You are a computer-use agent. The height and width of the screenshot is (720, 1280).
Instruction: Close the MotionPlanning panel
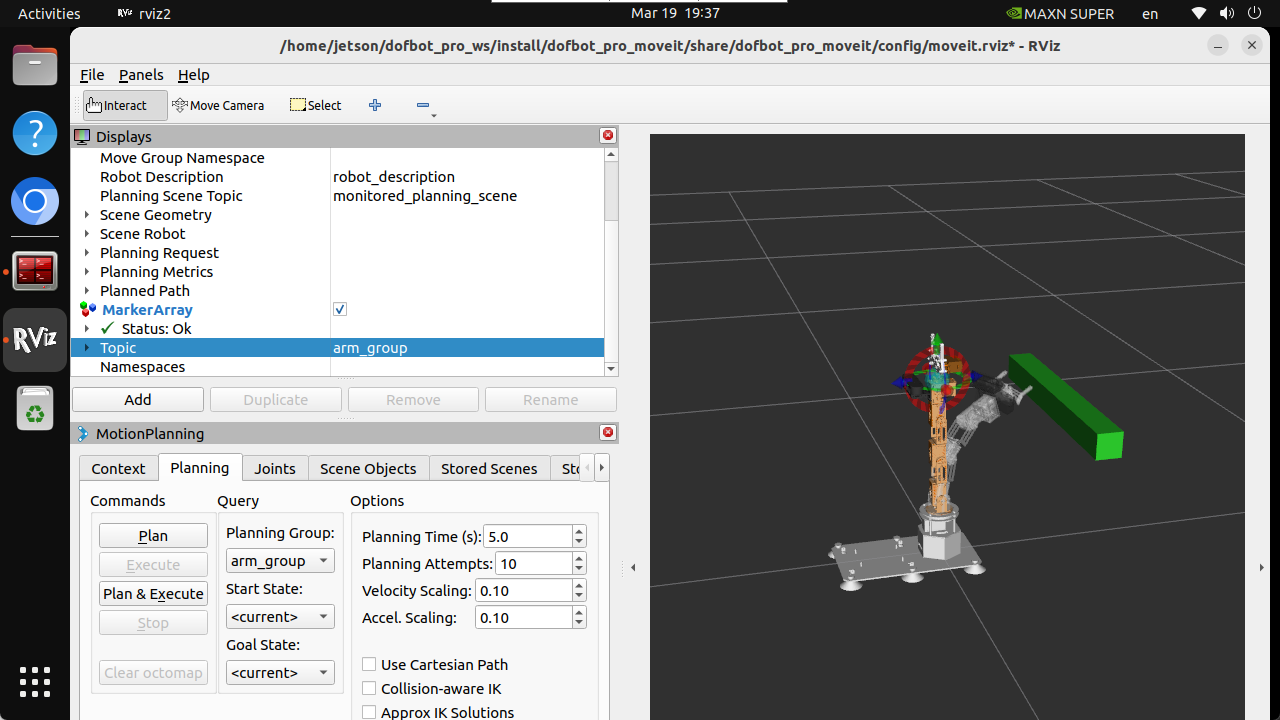608,433
